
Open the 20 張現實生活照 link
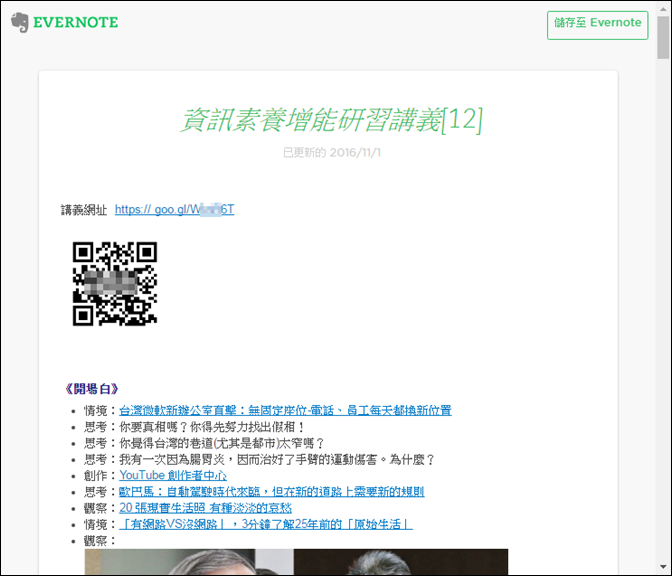[205, 508]
